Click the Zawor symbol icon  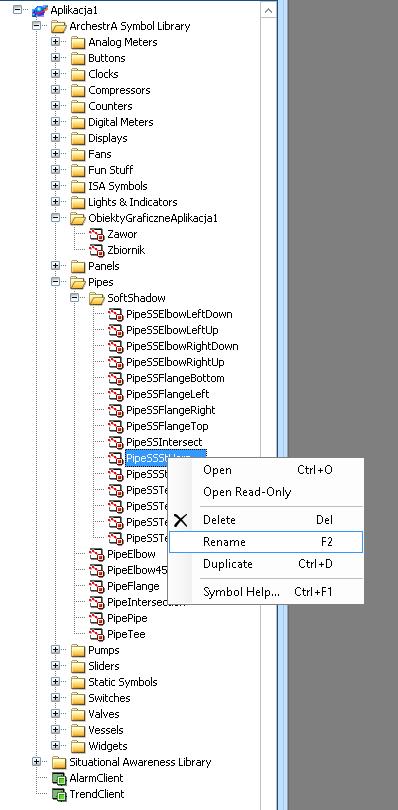point(97,234)
